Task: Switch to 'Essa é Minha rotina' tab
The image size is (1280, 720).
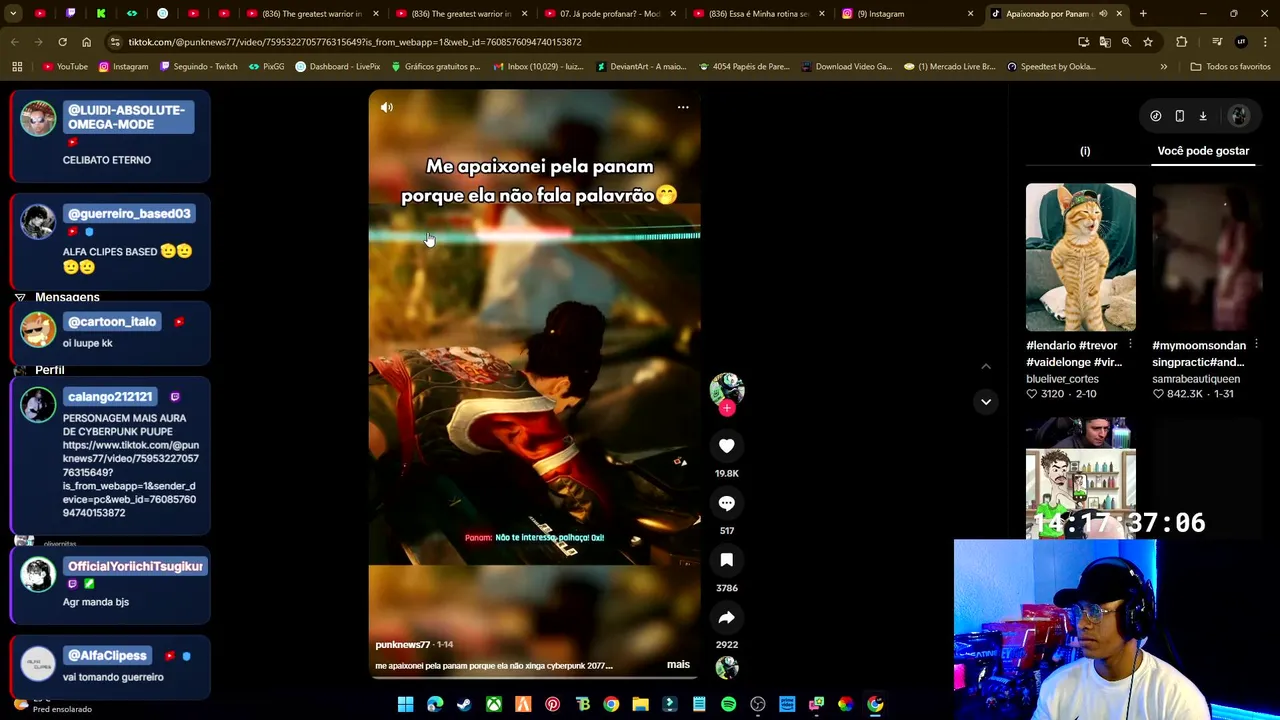Action: click(x=759, y=14)
